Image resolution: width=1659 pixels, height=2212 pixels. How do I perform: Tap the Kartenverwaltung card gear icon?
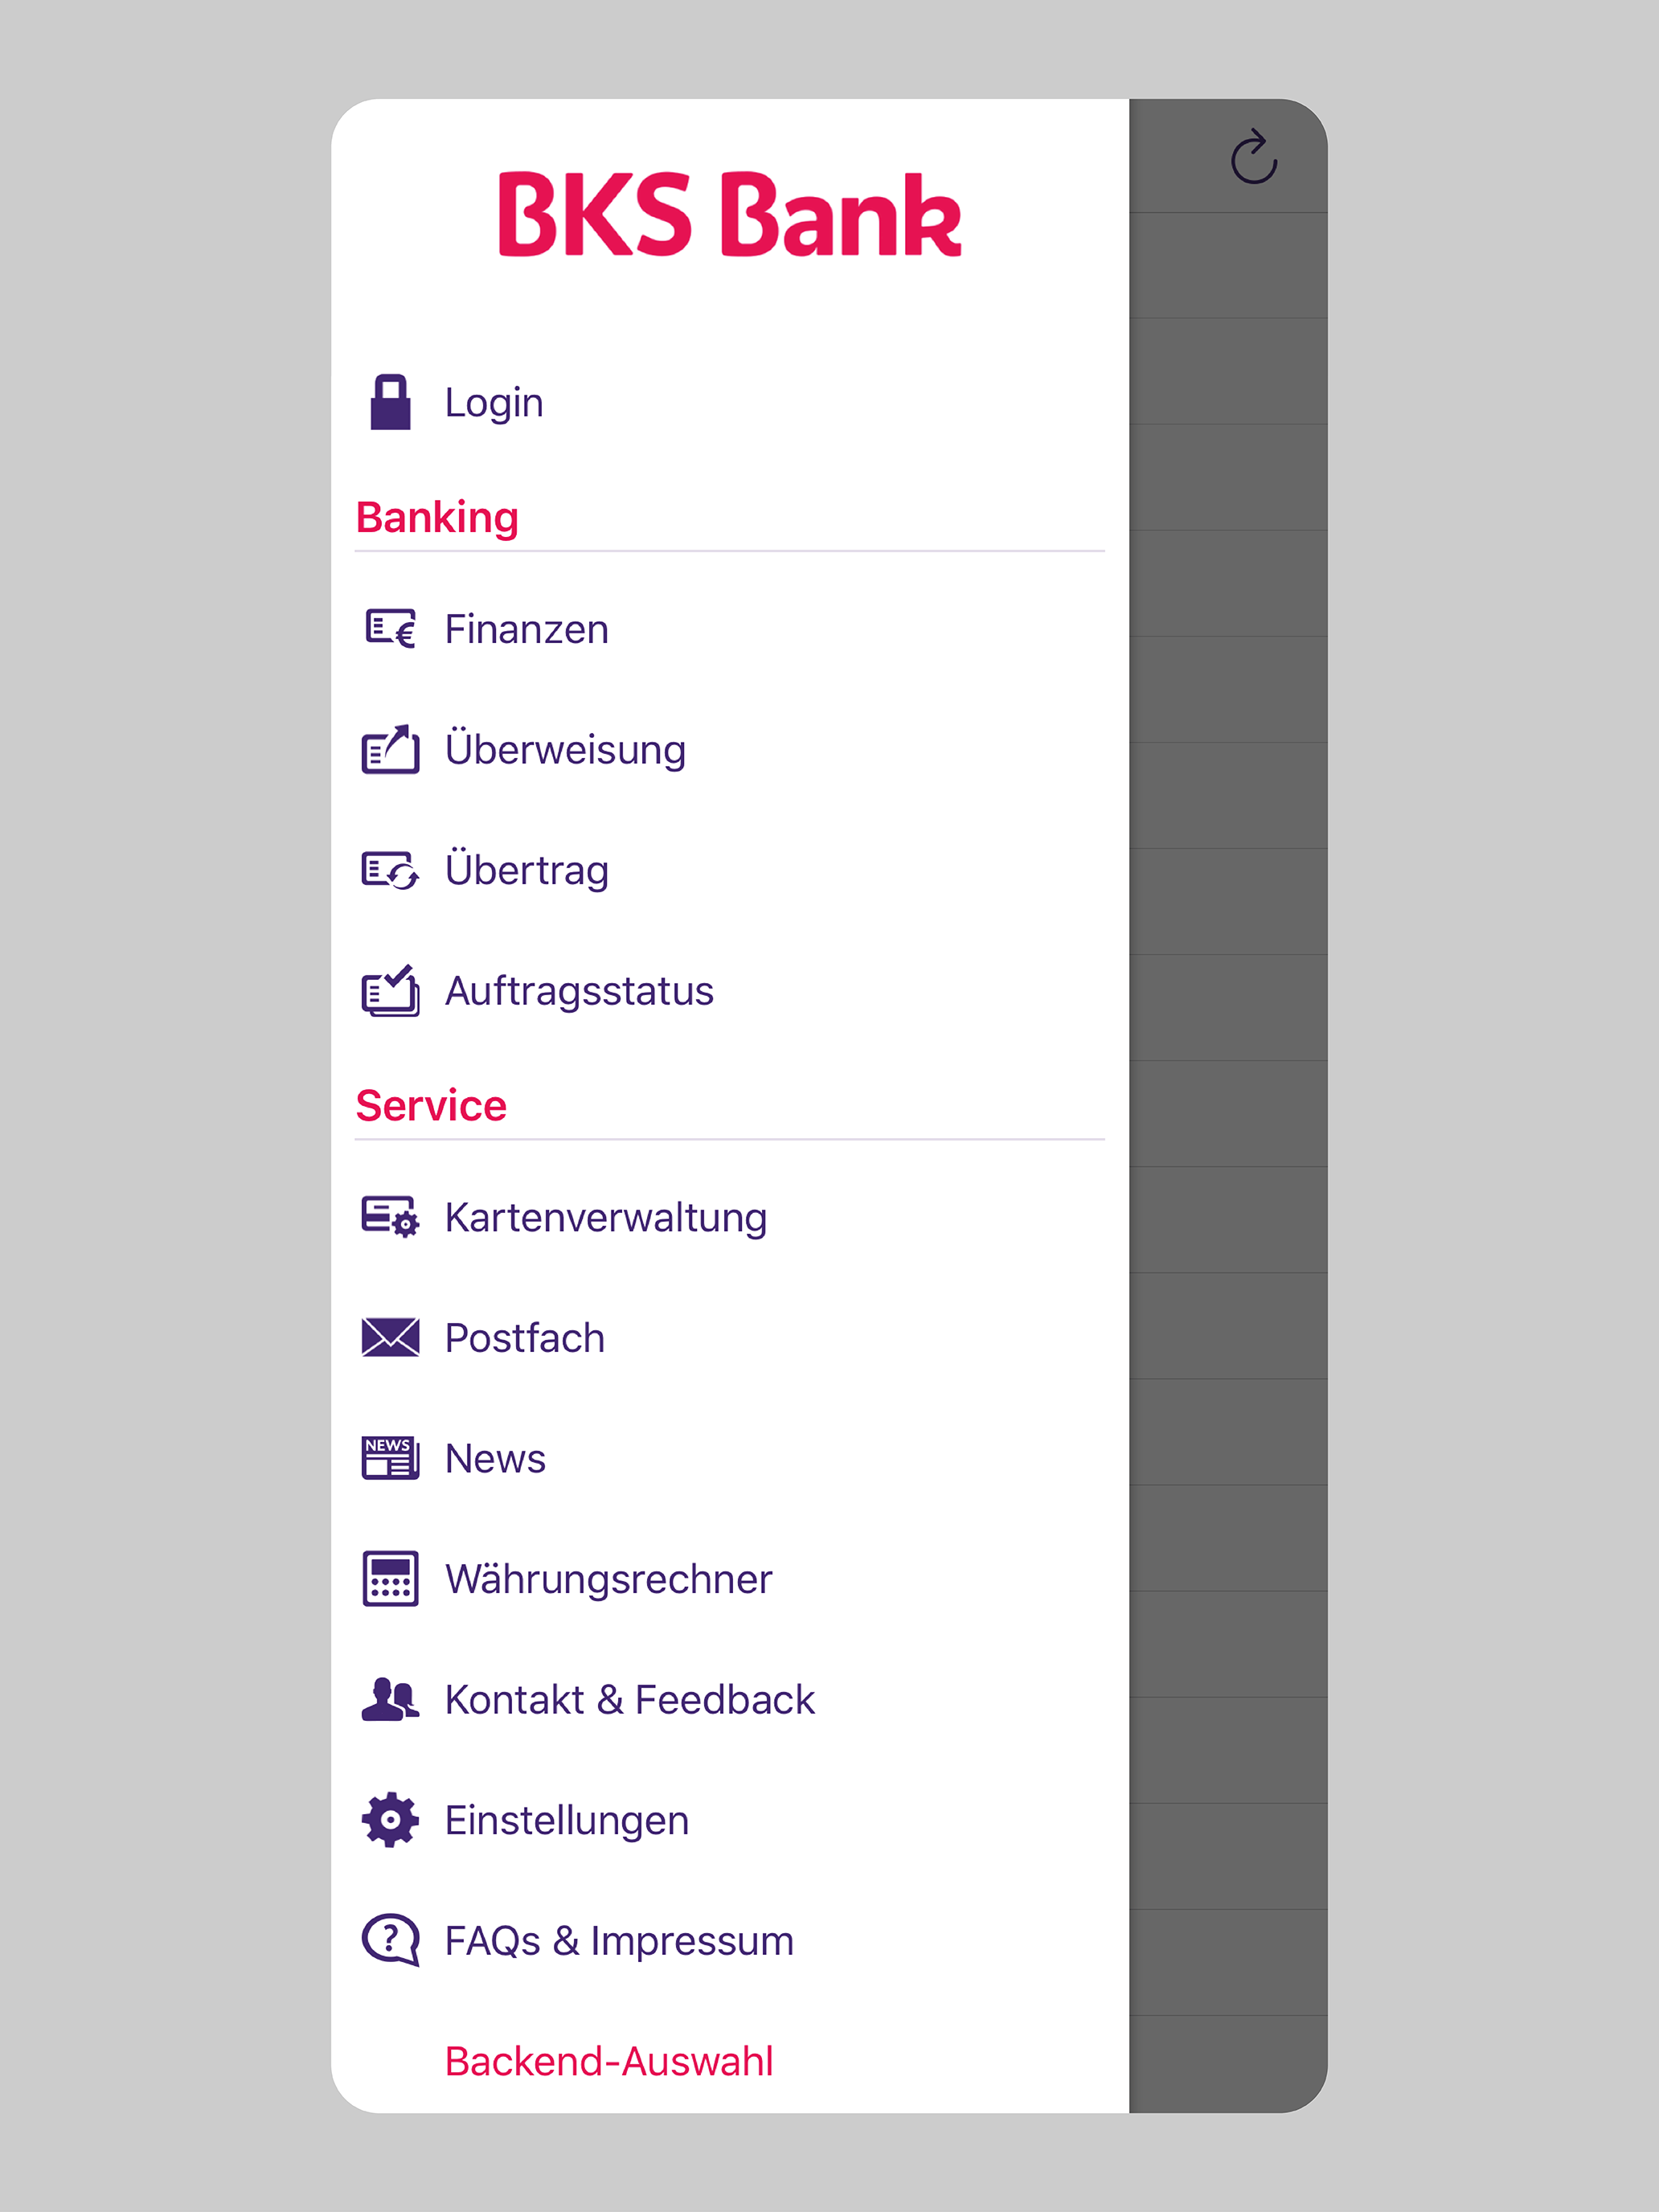click(390, 1217)
